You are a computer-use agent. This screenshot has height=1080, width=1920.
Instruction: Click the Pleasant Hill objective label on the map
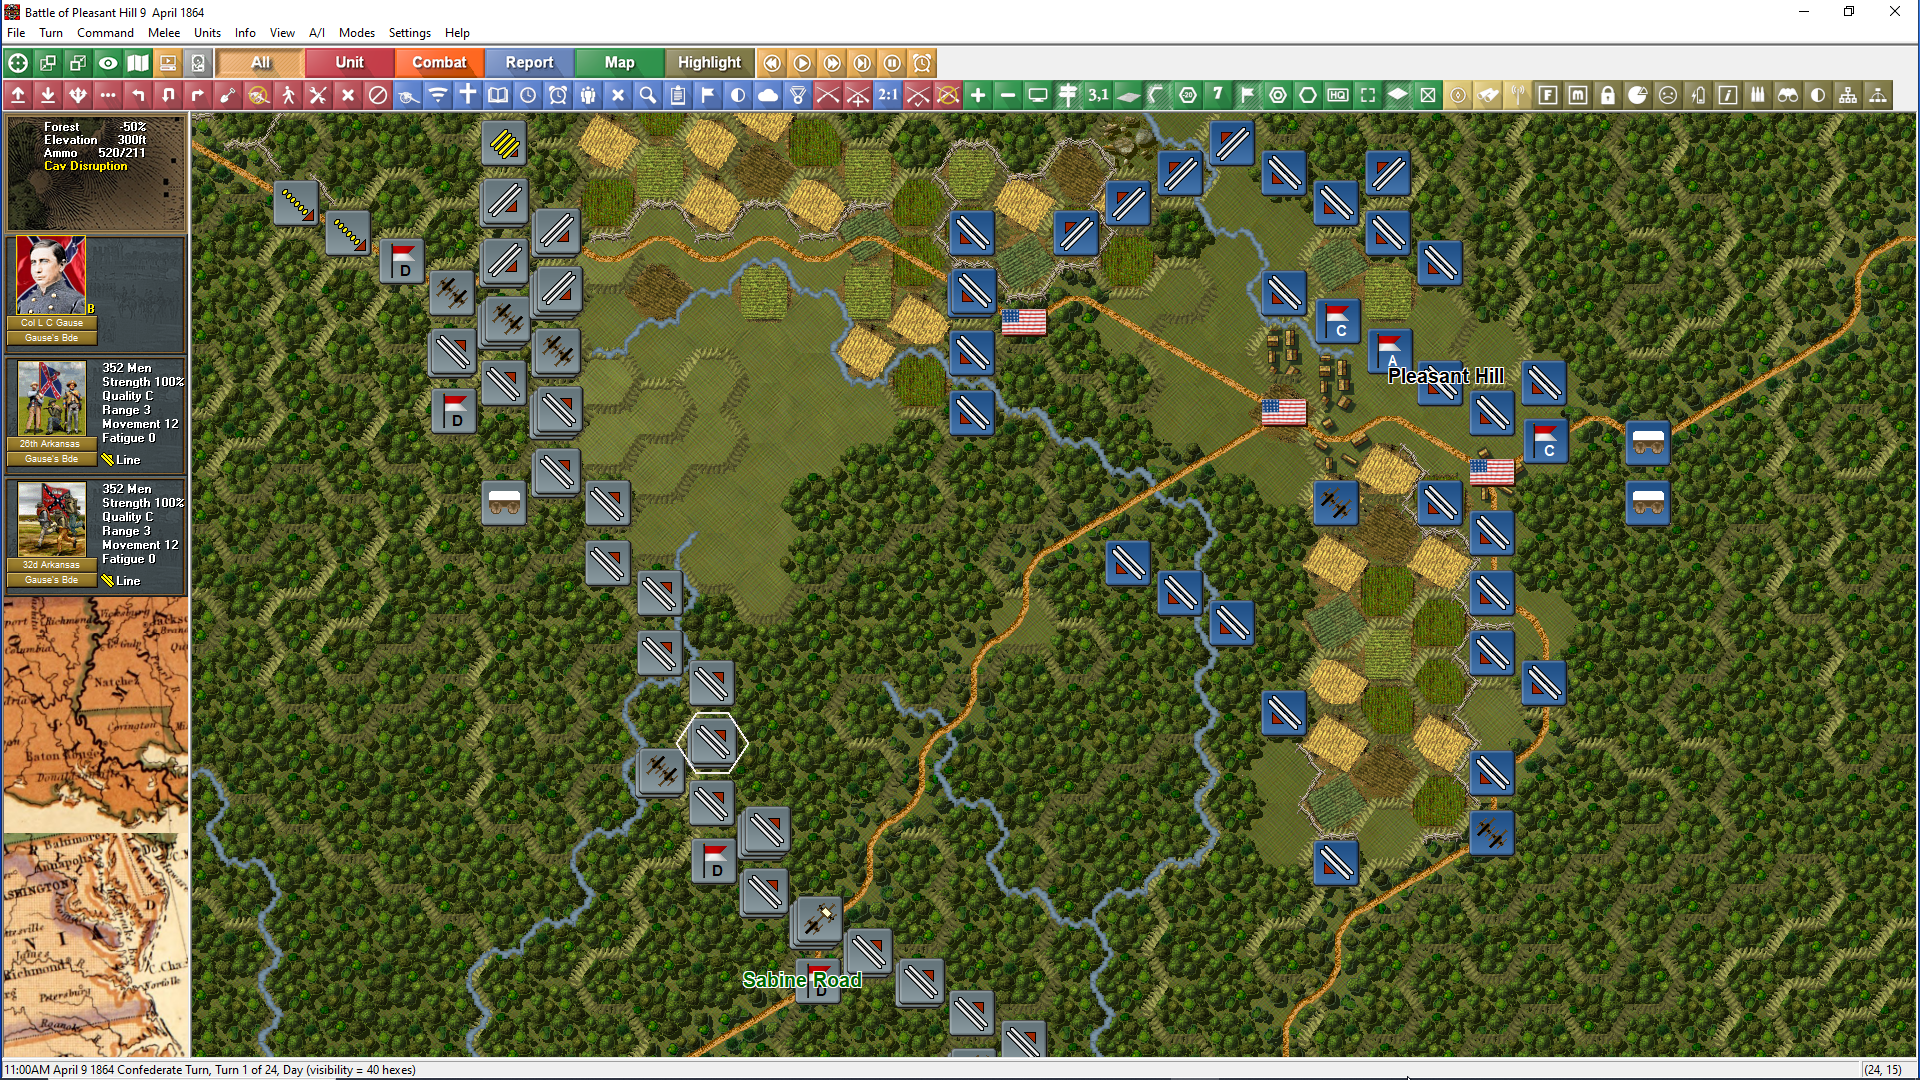click(x=1445, y=376)
